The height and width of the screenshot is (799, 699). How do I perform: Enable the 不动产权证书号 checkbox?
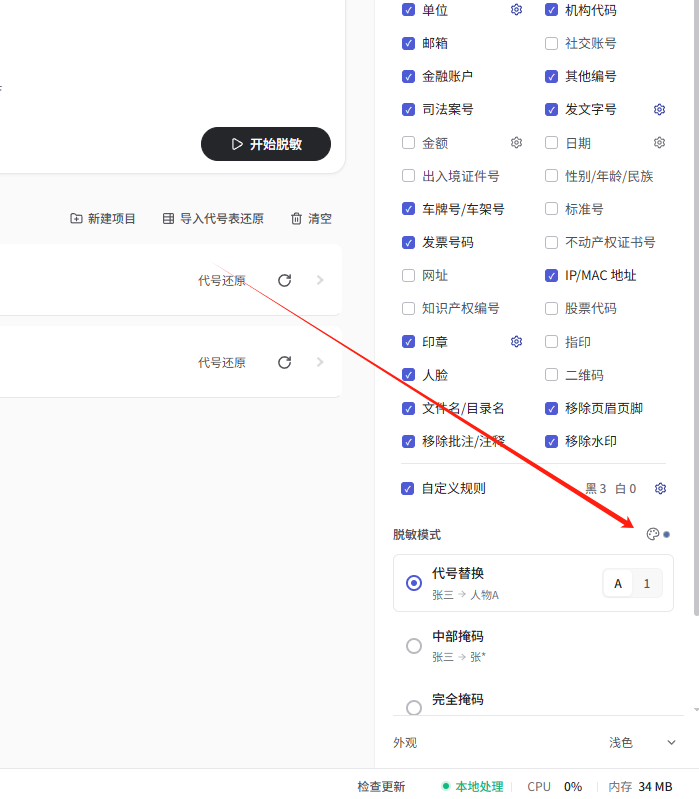[x=551, y=242]
